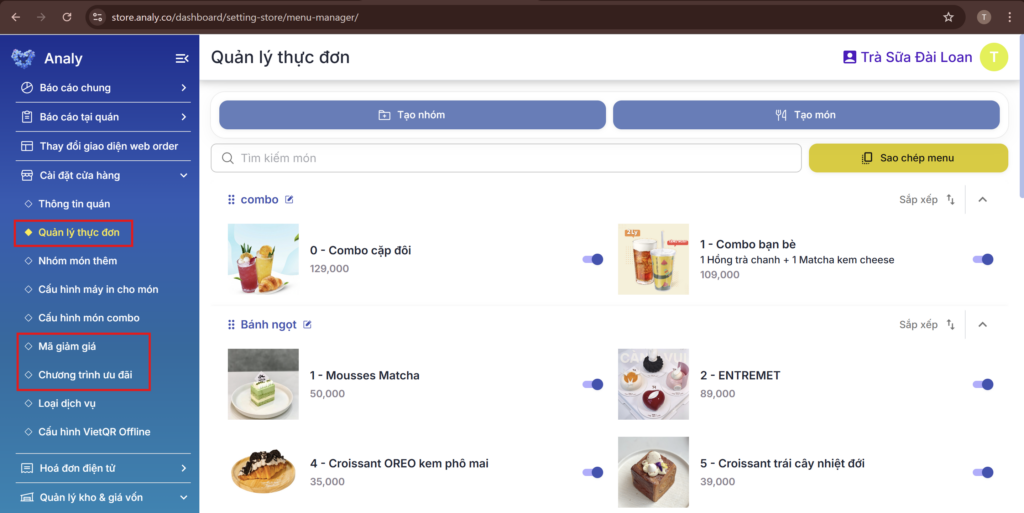
Task: Click the edit icon next to combo group
Action: (x=289, y=200)
